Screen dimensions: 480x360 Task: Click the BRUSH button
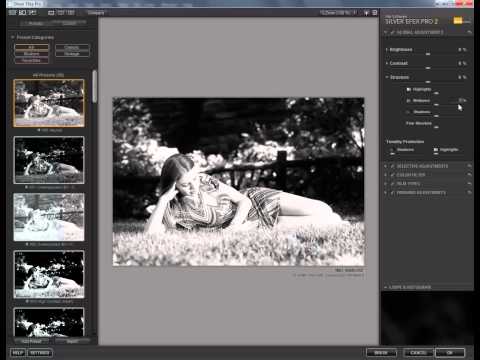click(x=381, y=352)
